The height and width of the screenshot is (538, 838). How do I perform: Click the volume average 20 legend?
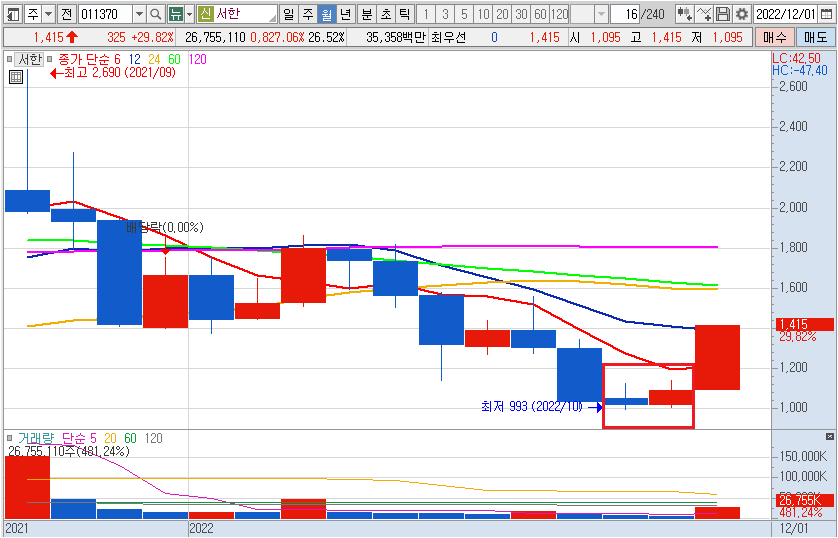pos(110,439)
